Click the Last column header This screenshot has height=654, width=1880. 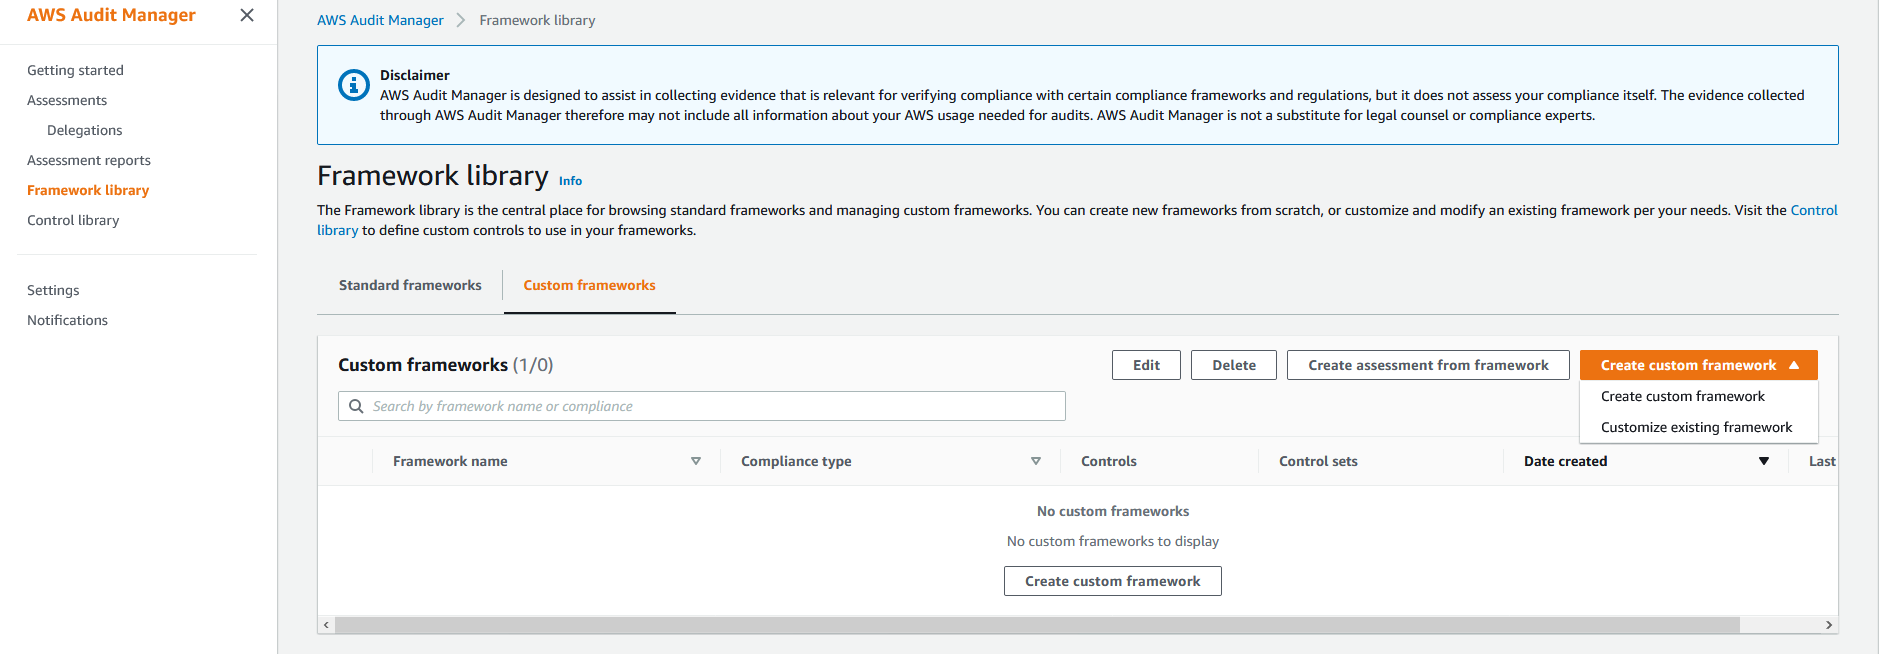click(x=1822, y=461)
